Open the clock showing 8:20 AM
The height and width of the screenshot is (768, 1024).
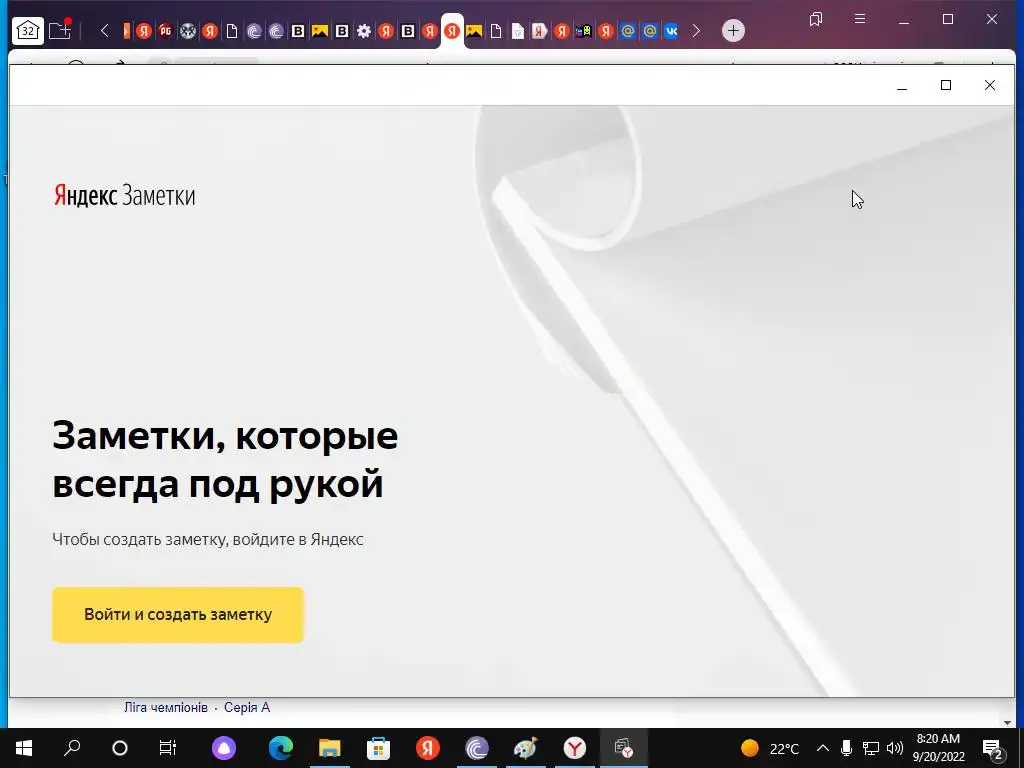pyautogui.click(x=938, y=748)
